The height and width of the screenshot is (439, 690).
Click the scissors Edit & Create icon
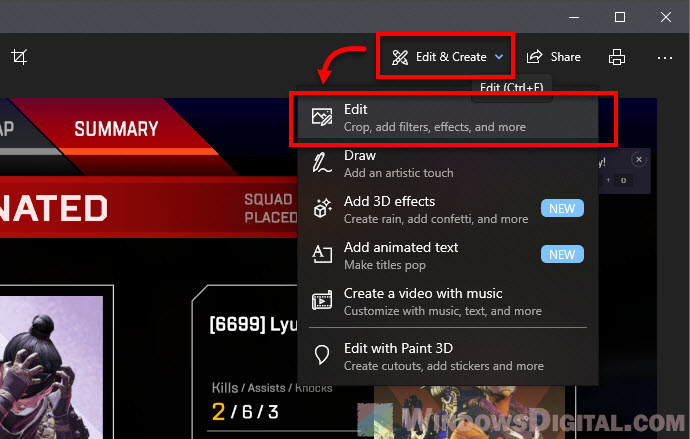(x=400, y=57)
